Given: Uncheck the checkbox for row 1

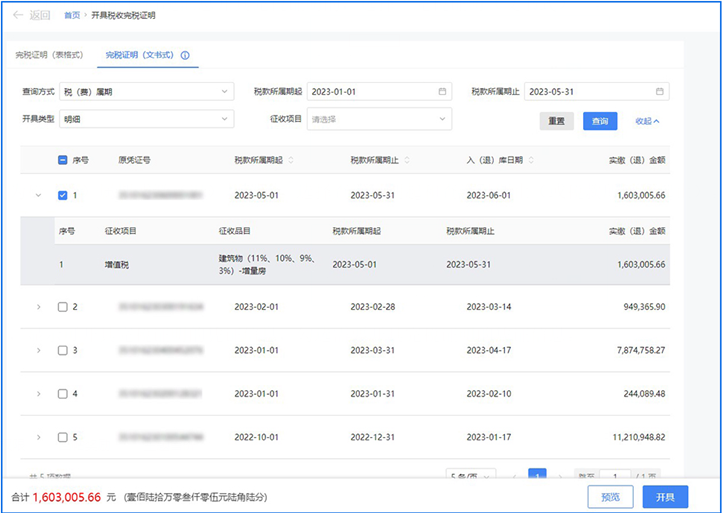Looking at the screenshot, I should 63,196.
